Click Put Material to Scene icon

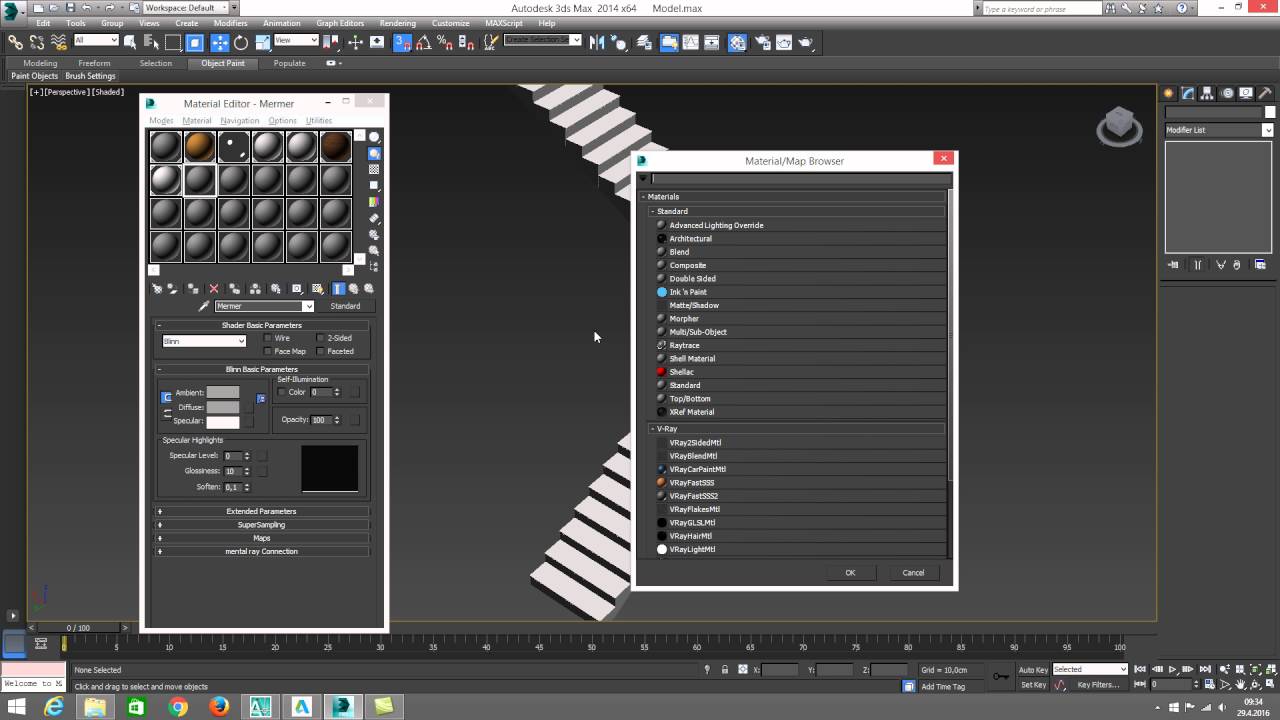pyautogui.click(x=172, y=289)
